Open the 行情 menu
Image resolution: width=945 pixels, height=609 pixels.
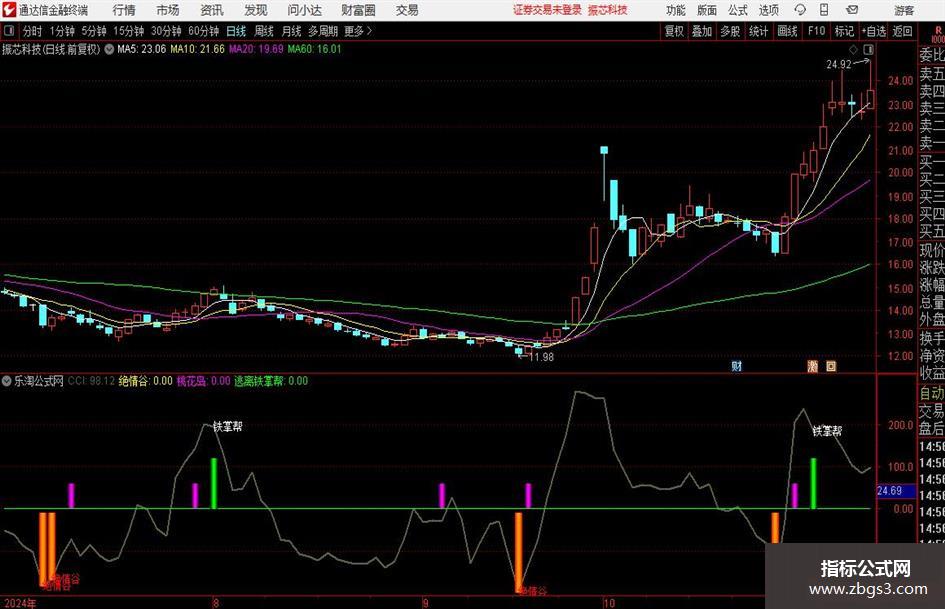tap(124, 10)
